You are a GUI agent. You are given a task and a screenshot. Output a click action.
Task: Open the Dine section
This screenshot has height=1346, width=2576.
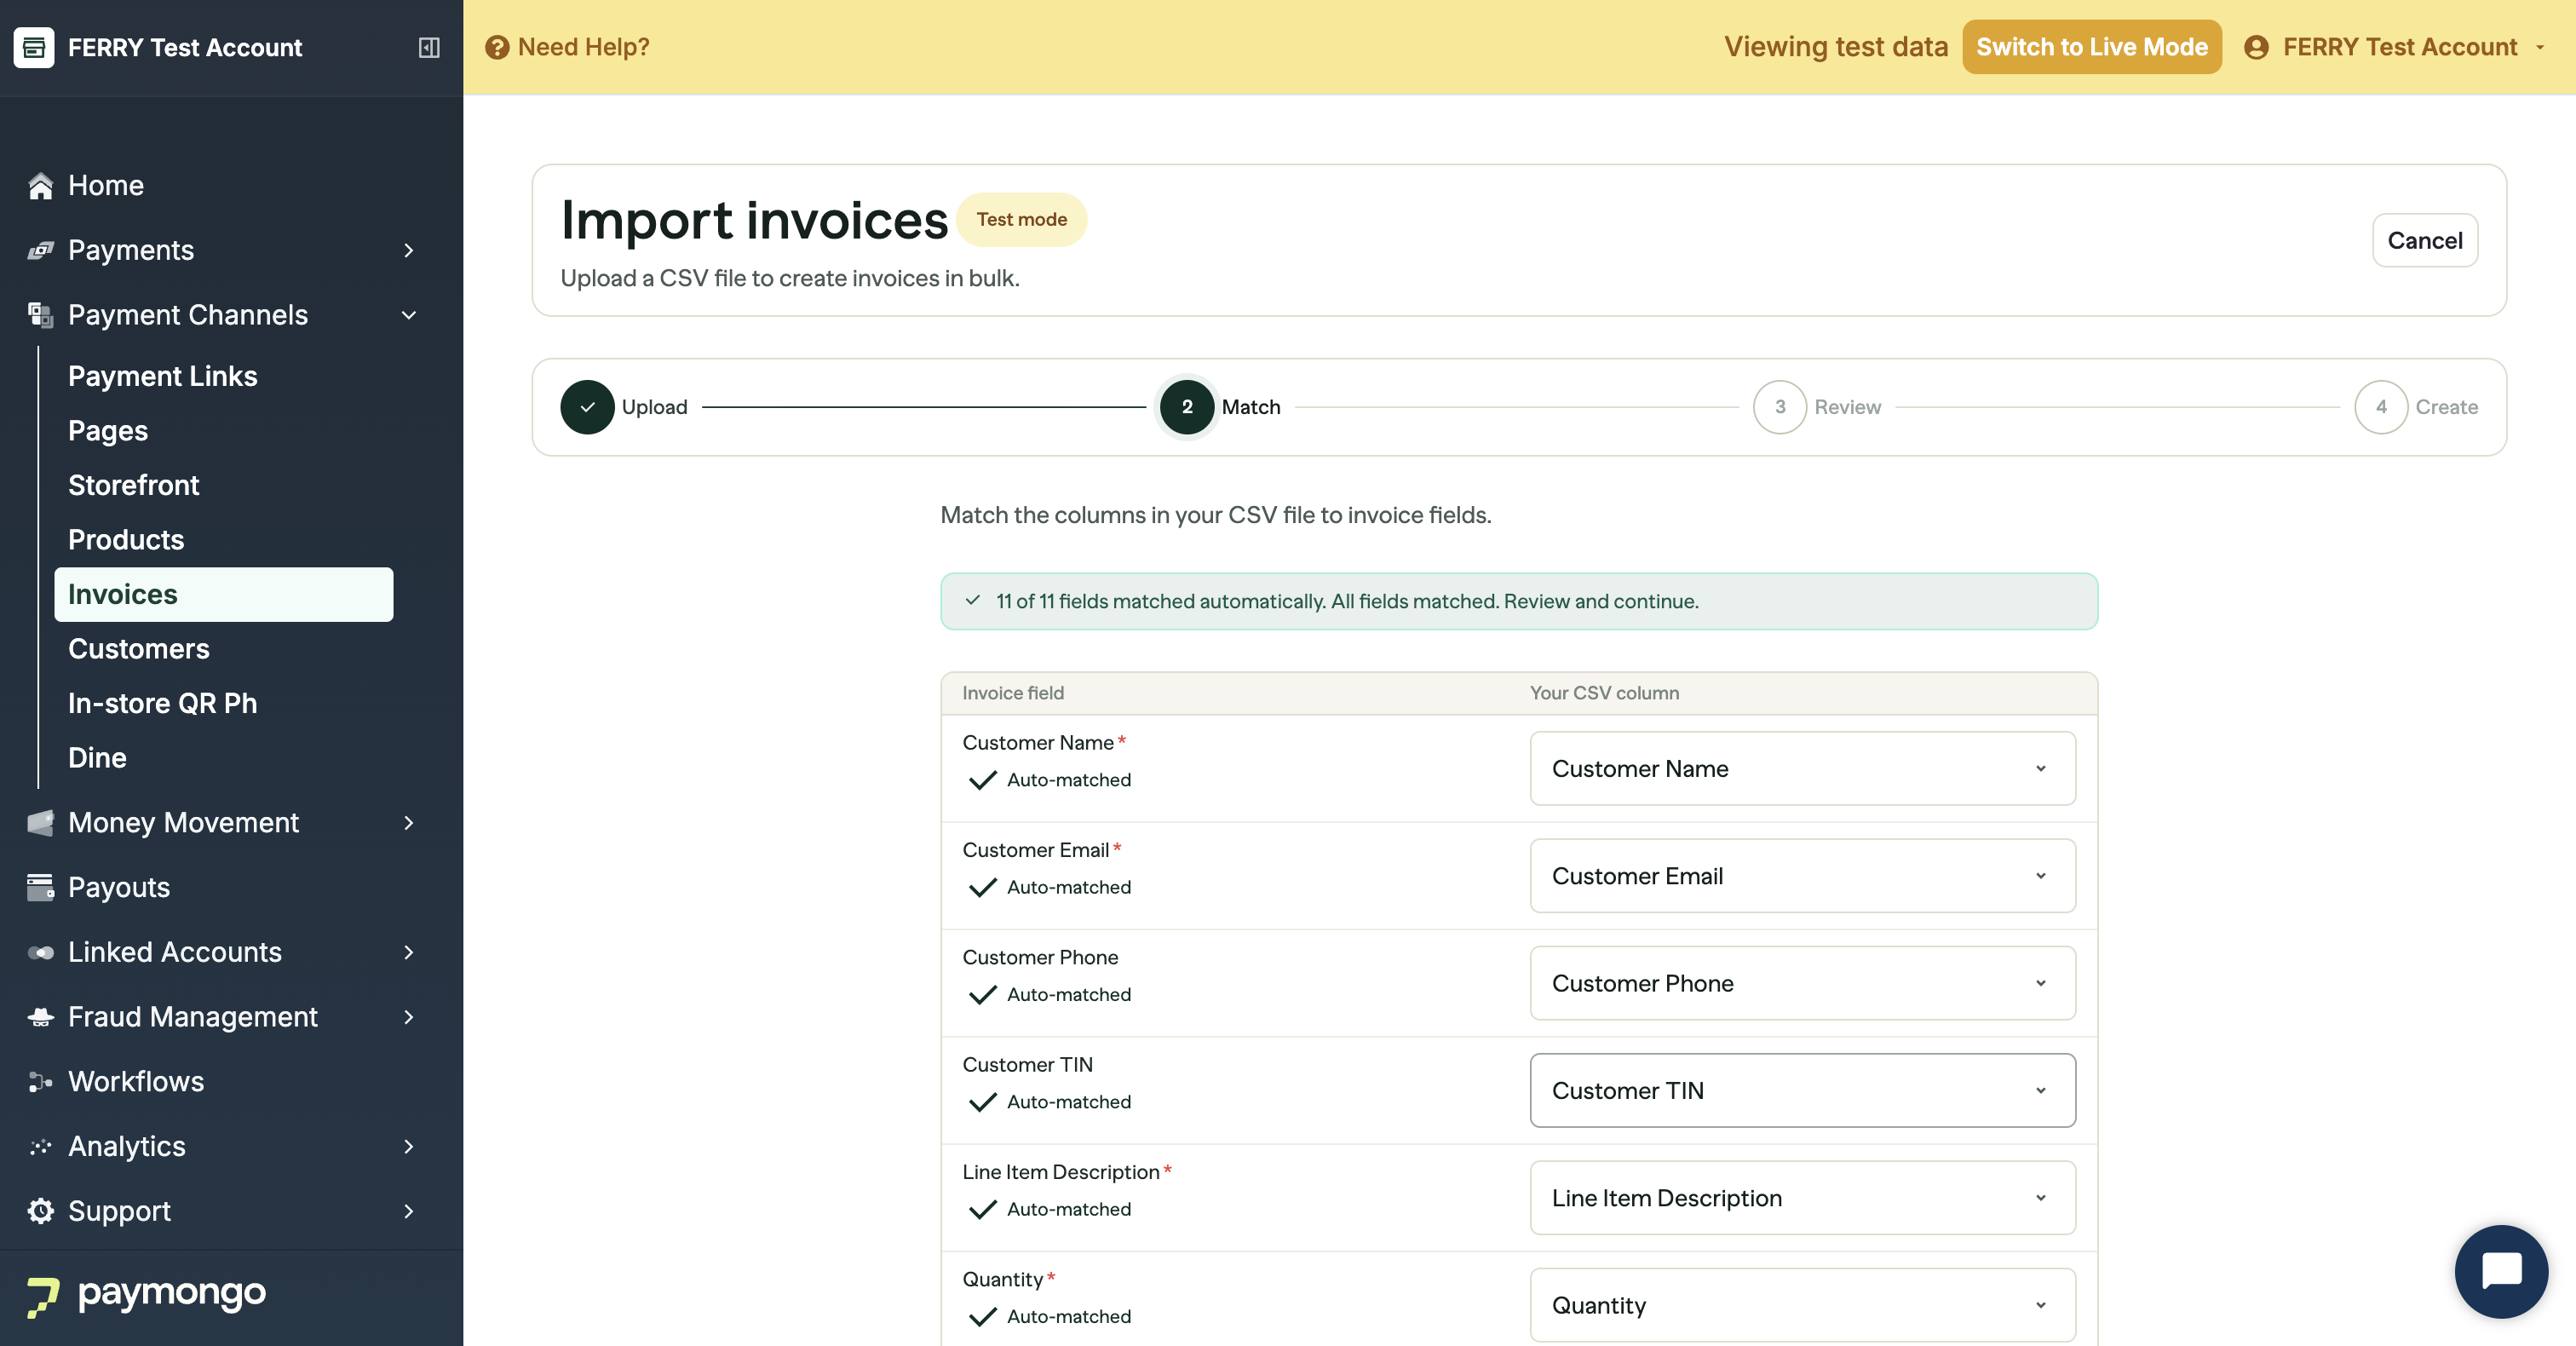97,758
